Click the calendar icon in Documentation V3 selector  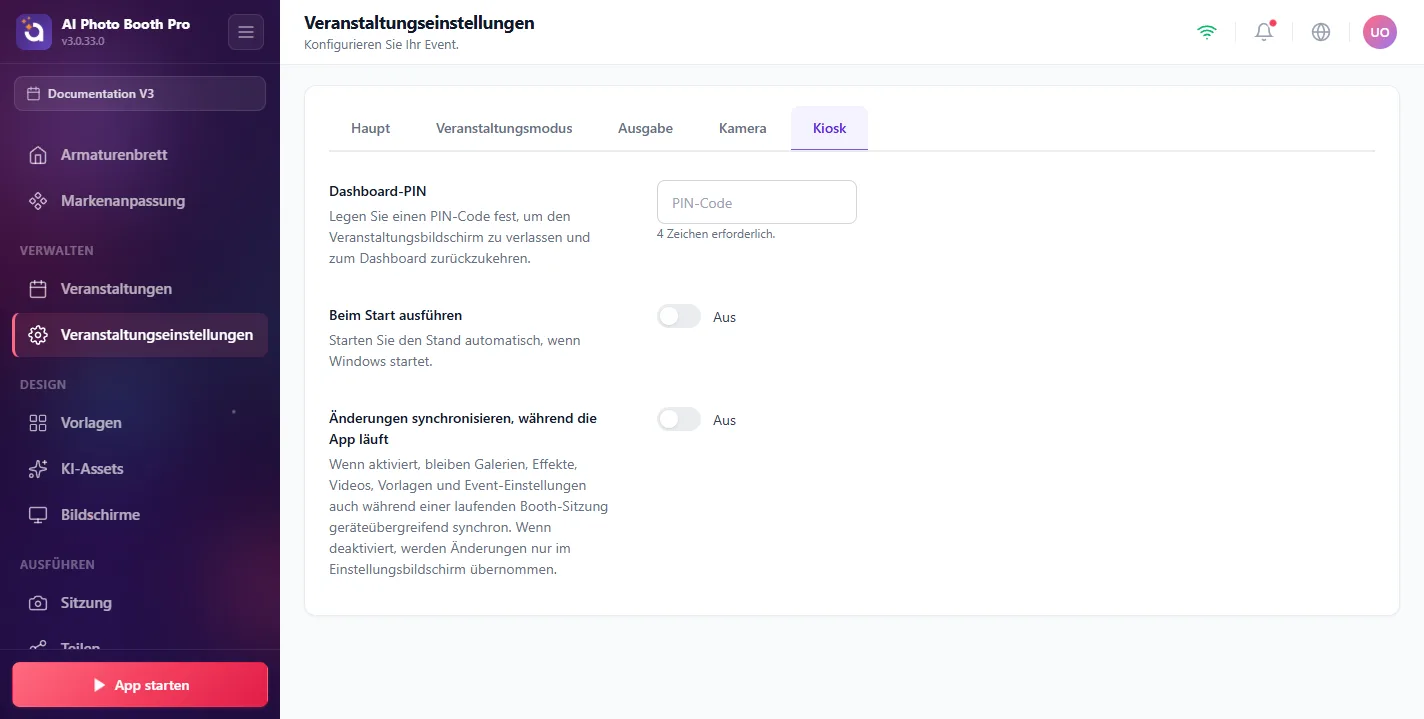coord(34,94)
